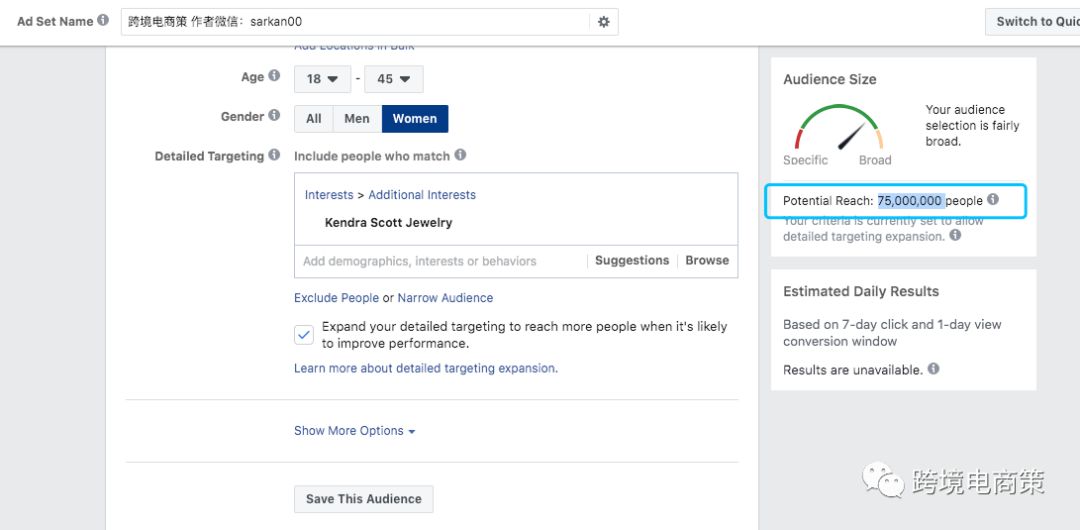Open the minimum age 18 dropdown
Image resolution: width=1080 pixels, height=530 pixels.
[322, 79]
